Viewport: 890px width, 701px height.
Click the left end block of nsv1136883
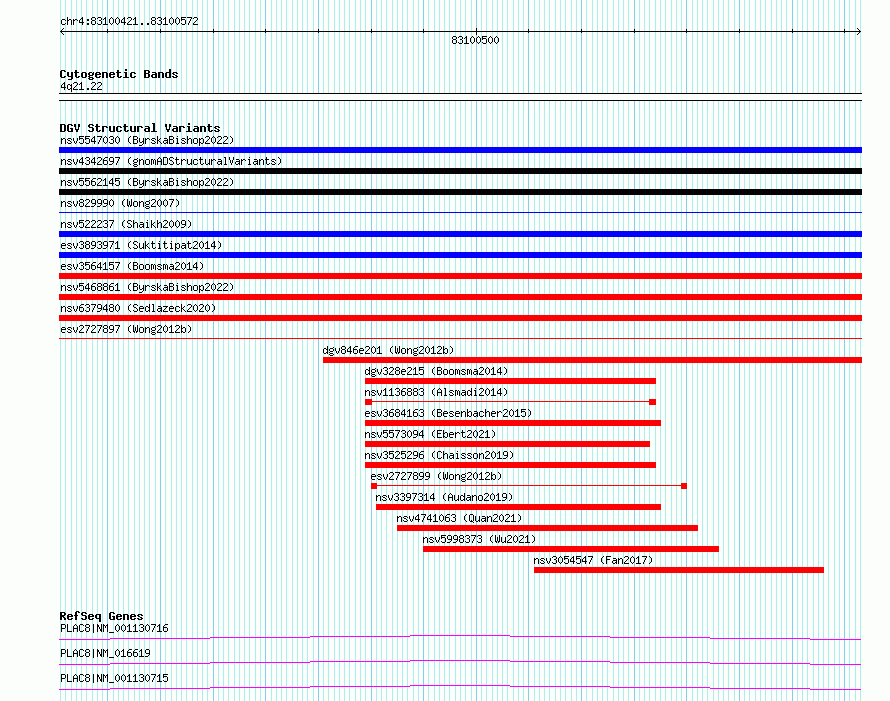tap(368, 402)
